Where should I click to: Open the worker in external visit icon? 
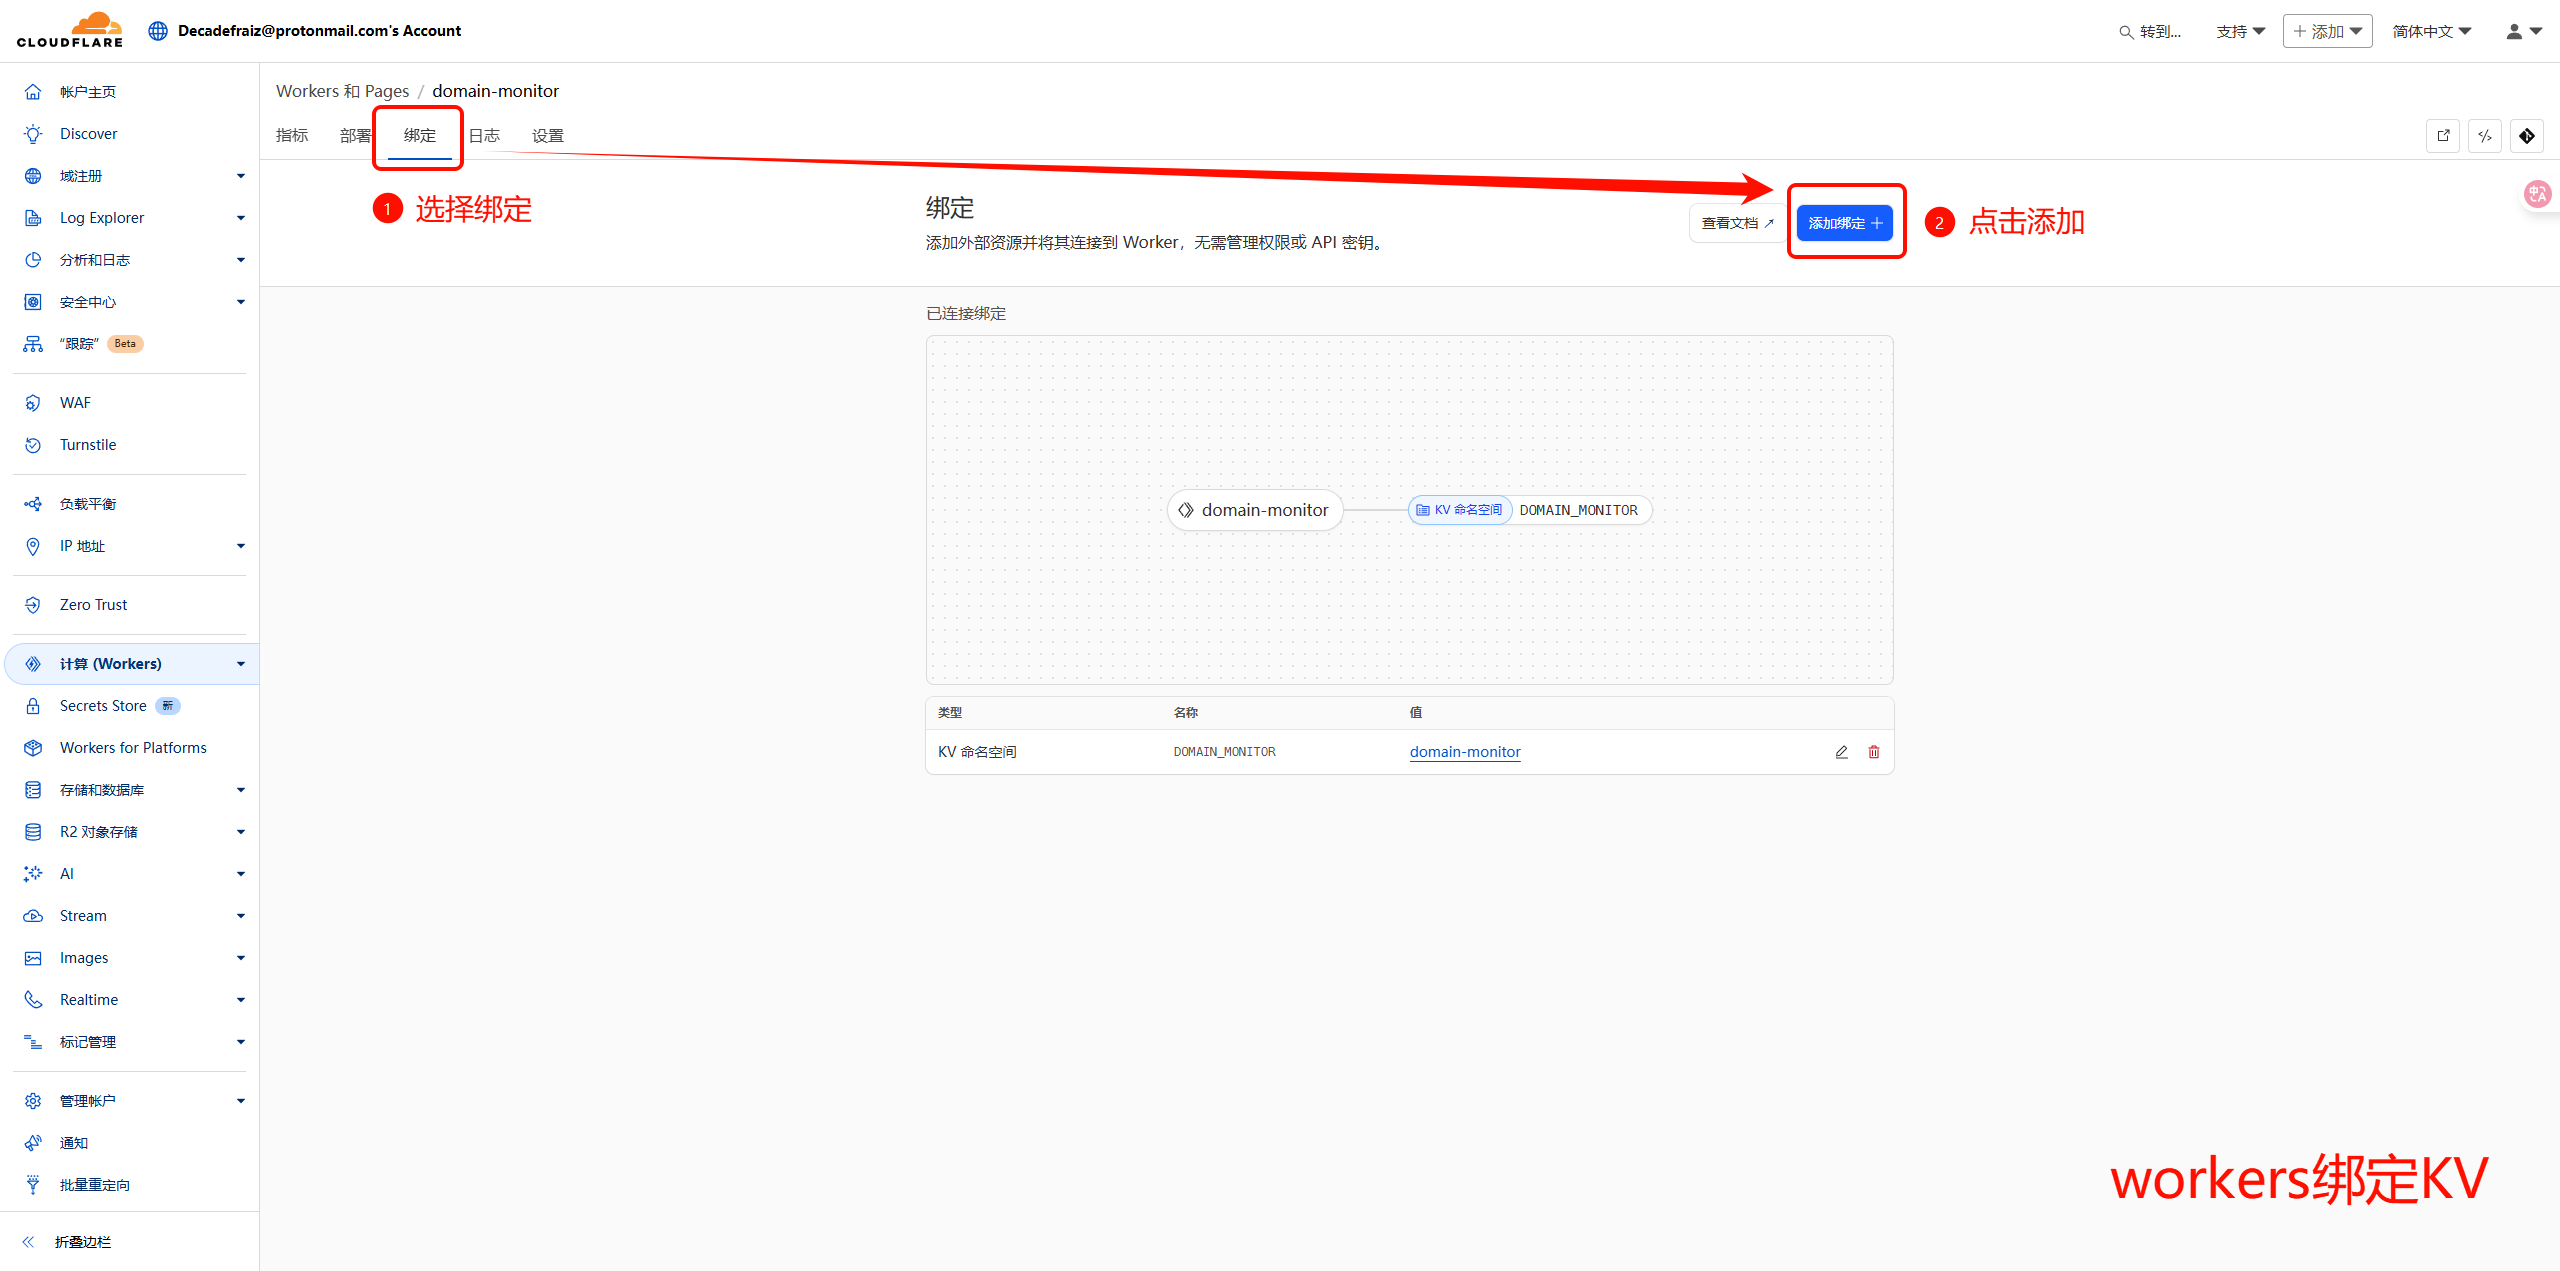2443,136
